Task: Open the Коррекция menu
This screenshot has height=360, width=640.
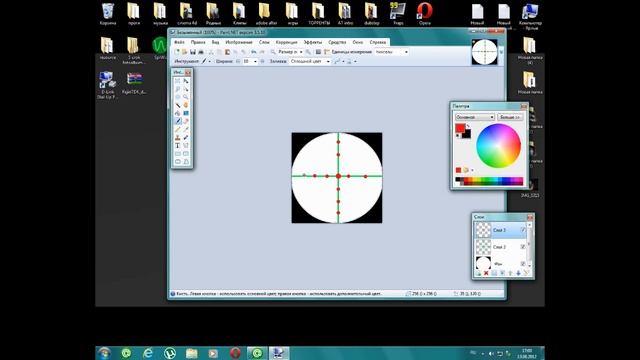Action: (286, 42)
